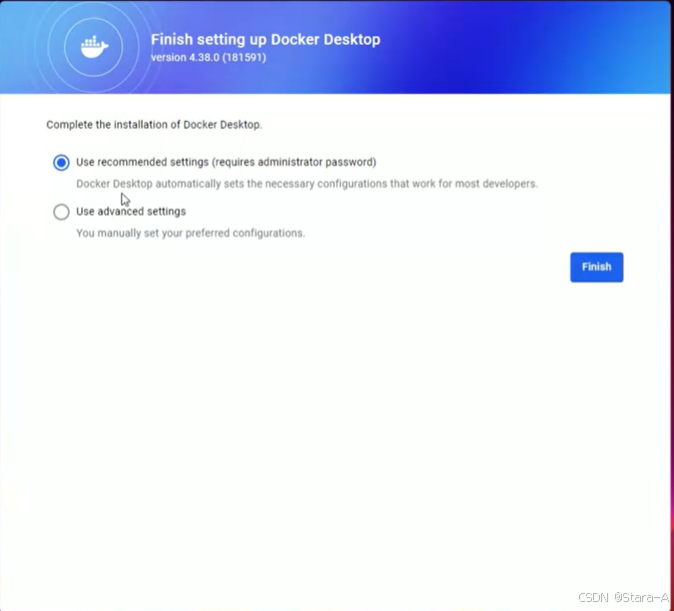The width and height of the screenshot is (674, 611).
Task: Click the 'Use advanced settings' label text
Action: click(131, 212)
